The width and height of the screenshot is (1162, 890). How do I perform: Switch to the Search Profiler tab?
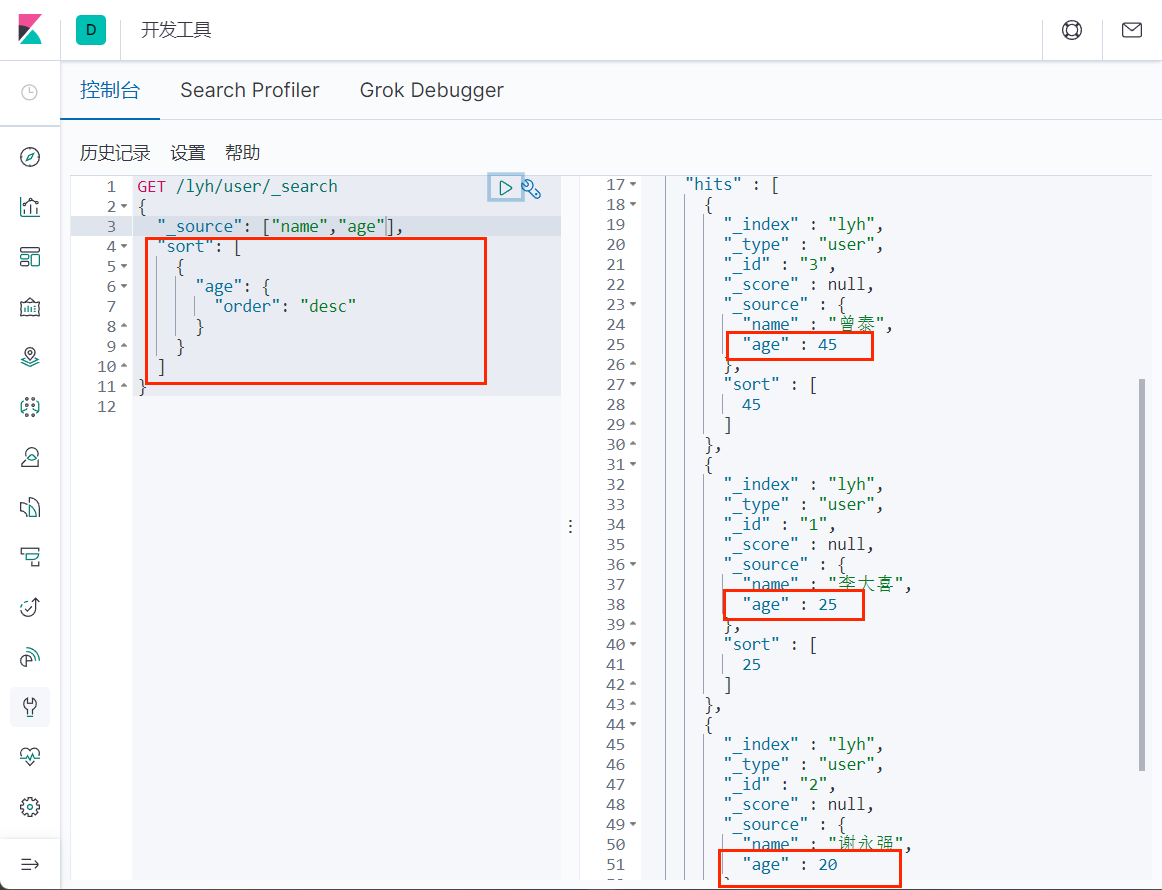(x=250, y=90)
